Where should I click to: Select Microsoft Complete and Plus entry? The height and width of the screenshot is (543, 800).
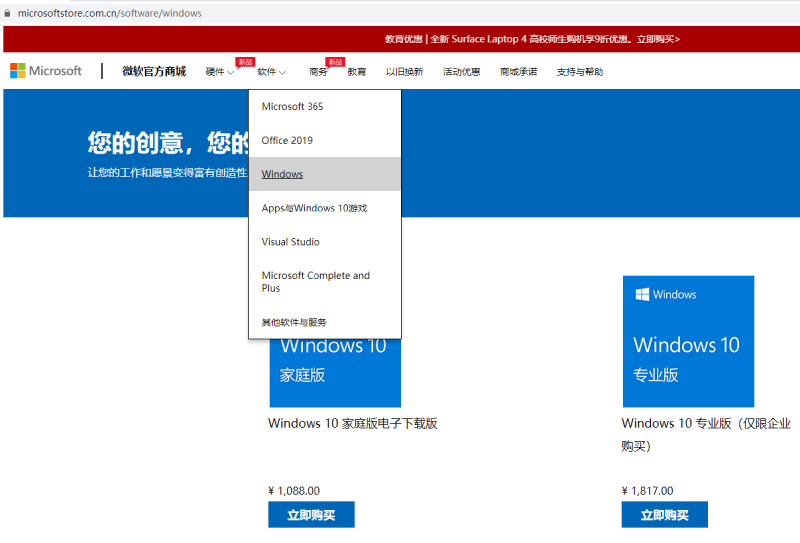click(x=325, y=282)
